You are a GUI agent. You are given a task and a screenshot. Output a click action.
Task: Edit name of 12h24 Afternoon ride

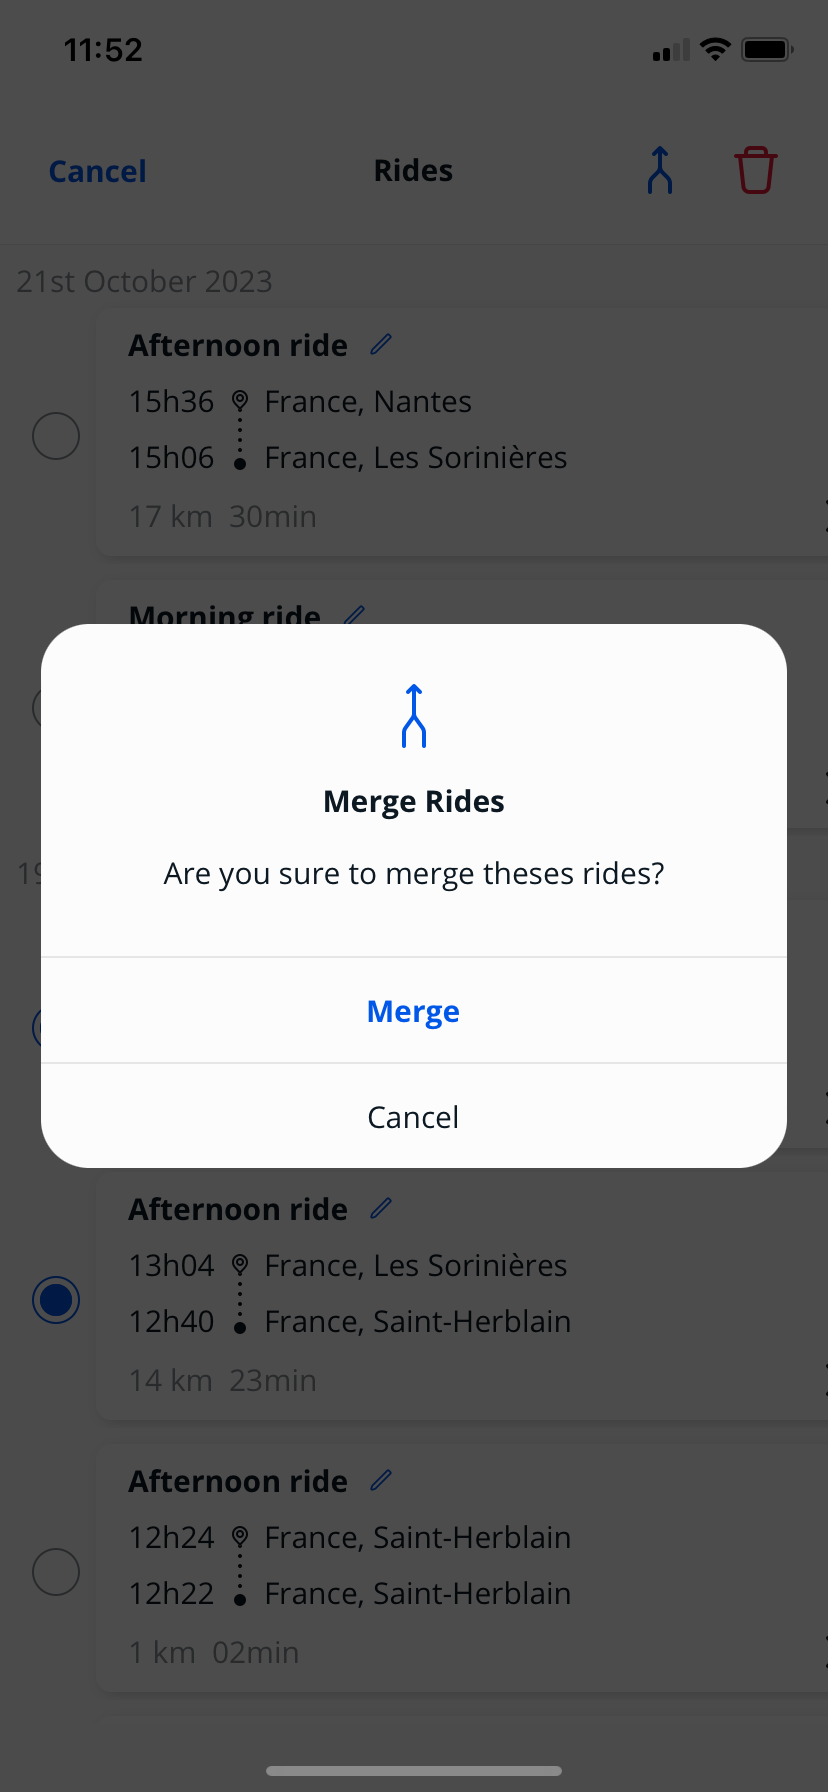tap(381, 1481)
